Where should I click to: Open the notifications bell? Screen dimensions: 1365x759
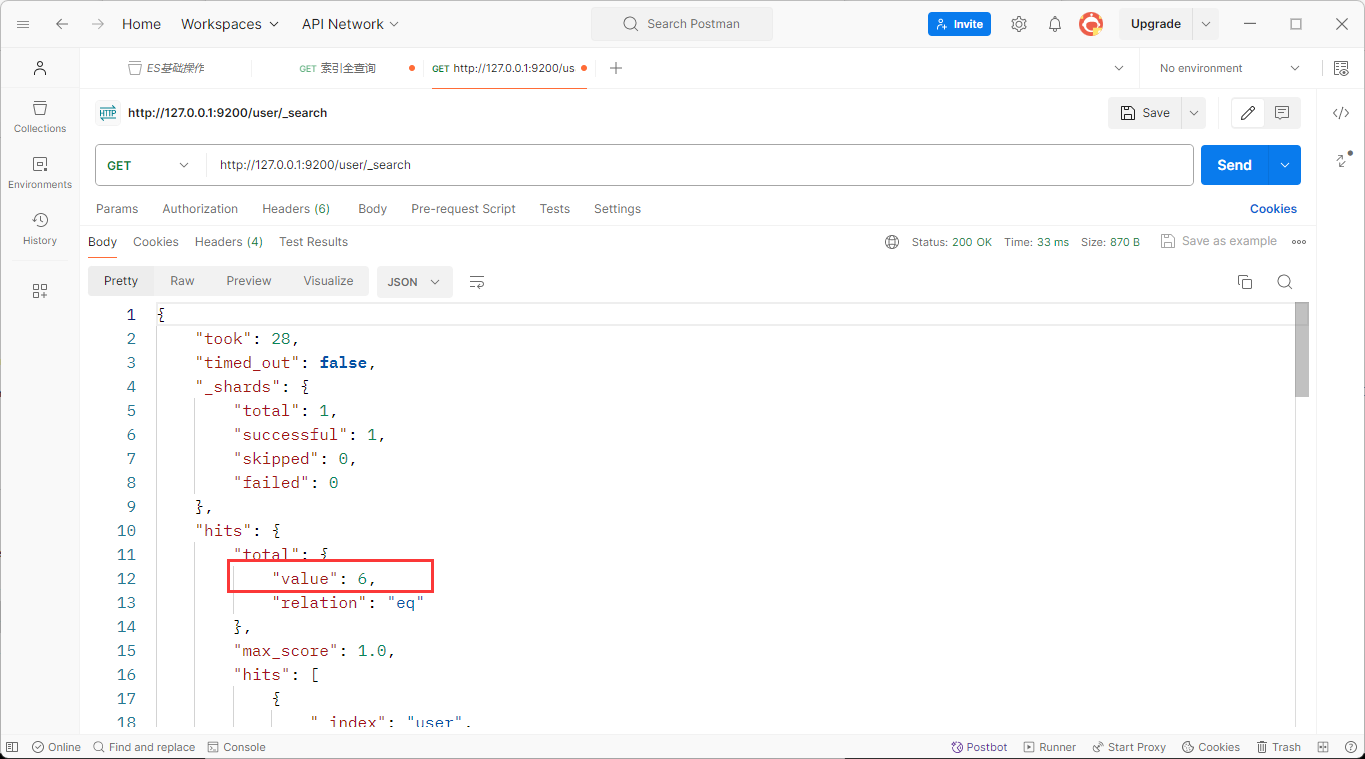click(1055, 24)
